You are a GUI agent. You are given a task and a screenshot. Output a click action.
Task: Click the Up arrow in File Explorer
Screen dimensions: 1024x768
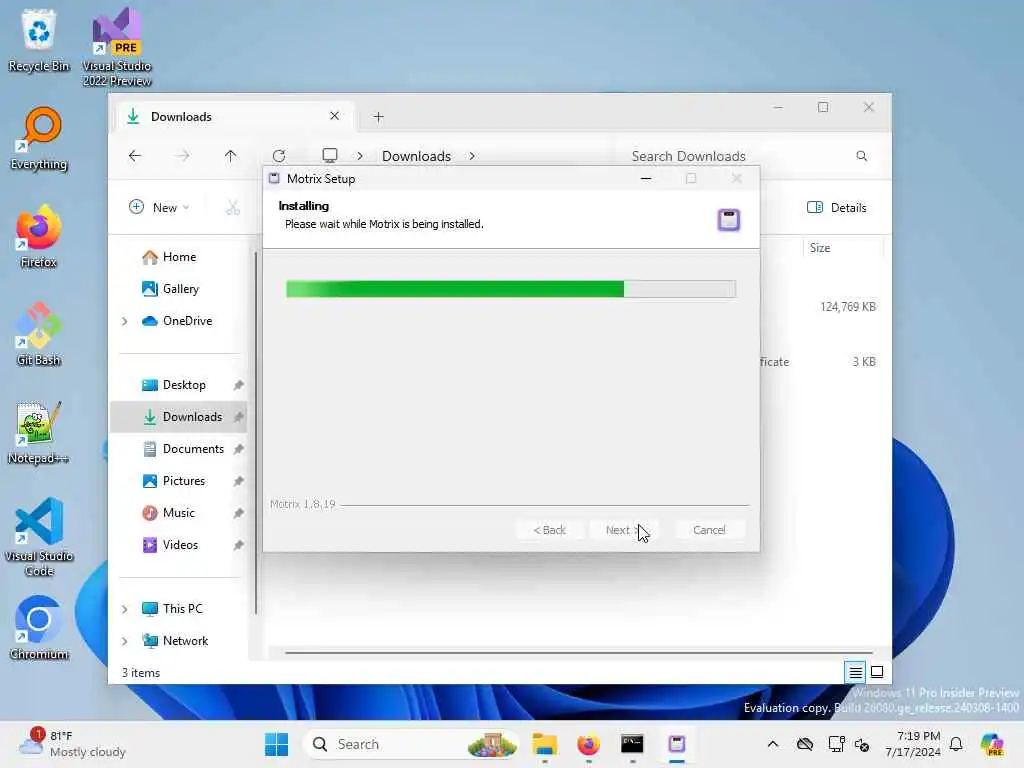click(230, 155)
